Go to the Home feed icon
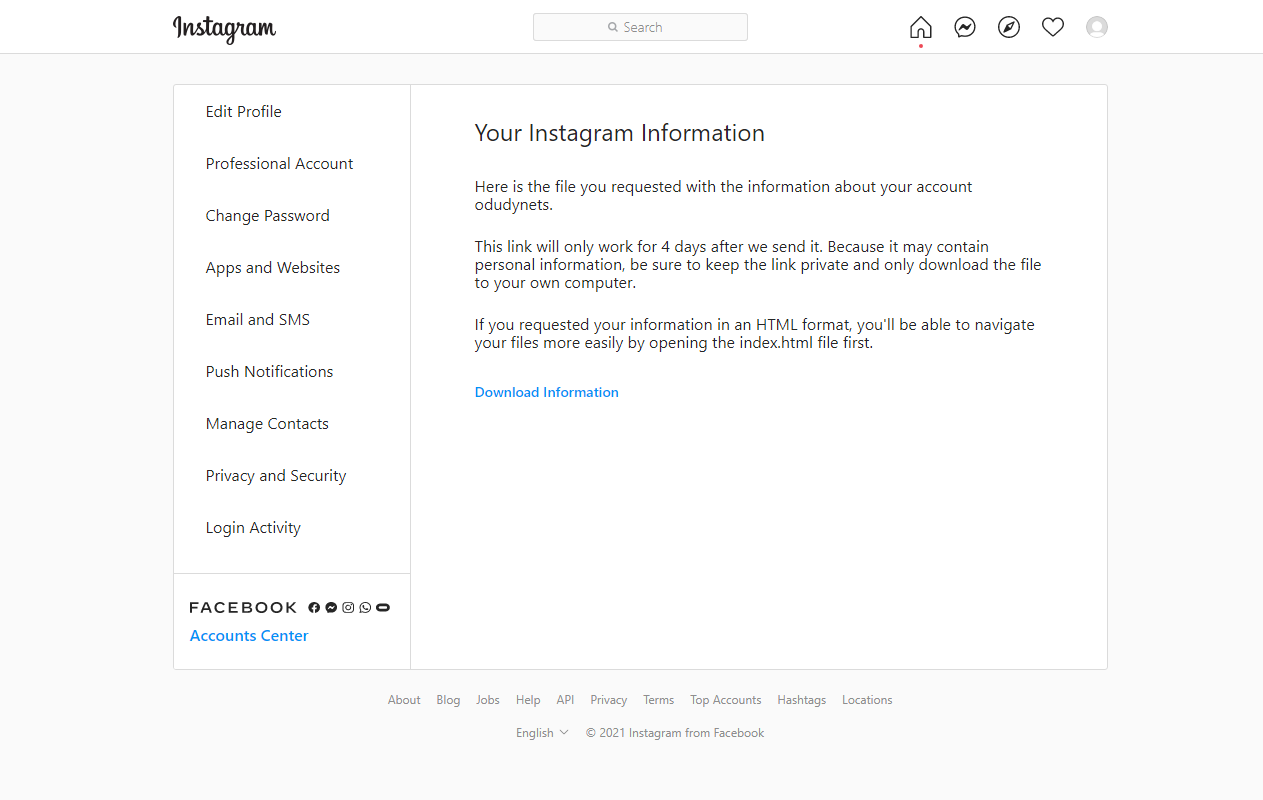The width and height of the screenshot is (1263, 800). 921,27
